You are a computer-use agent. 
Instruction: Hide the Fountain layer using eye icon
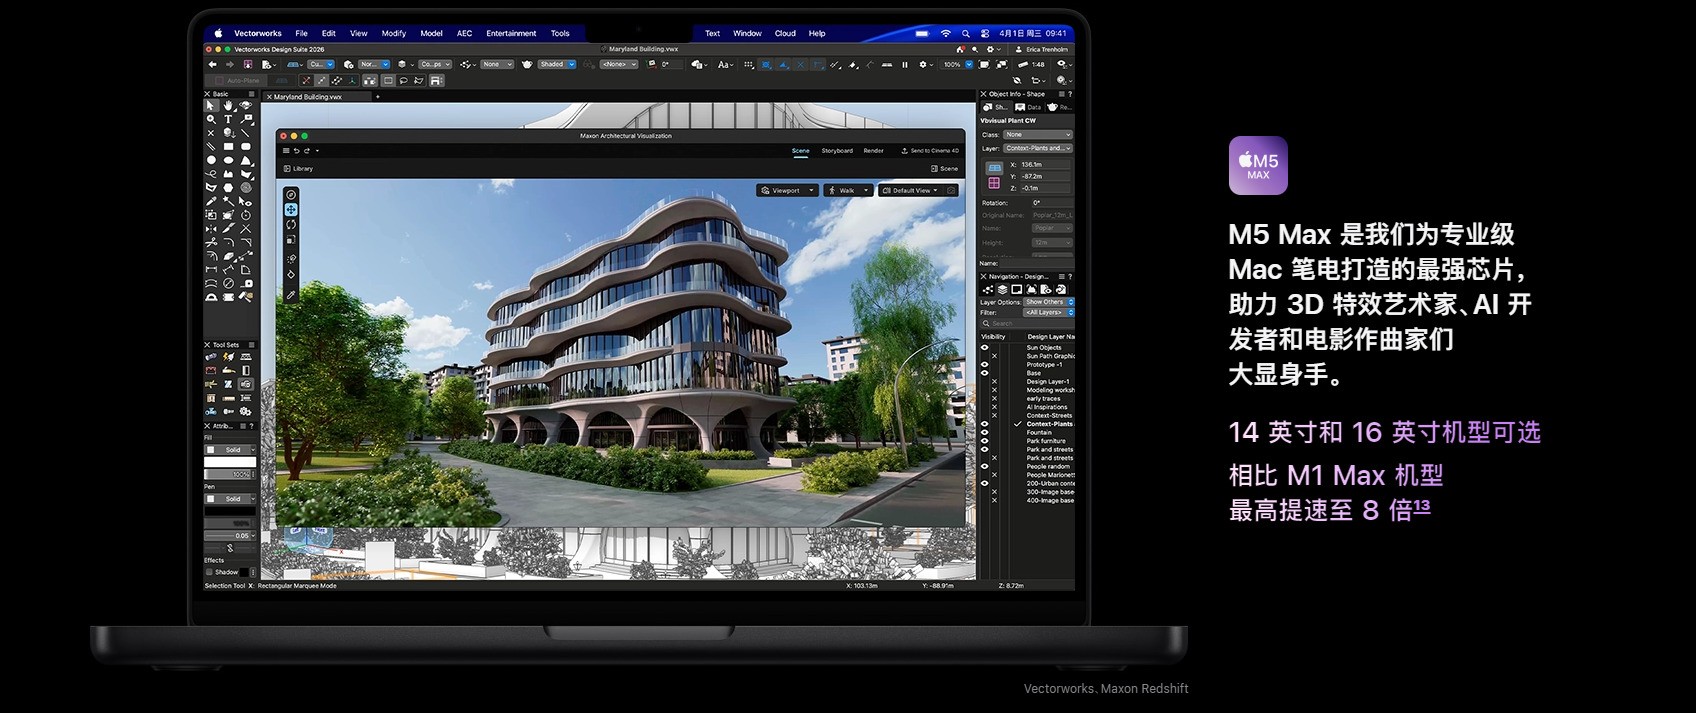[984, 432]
